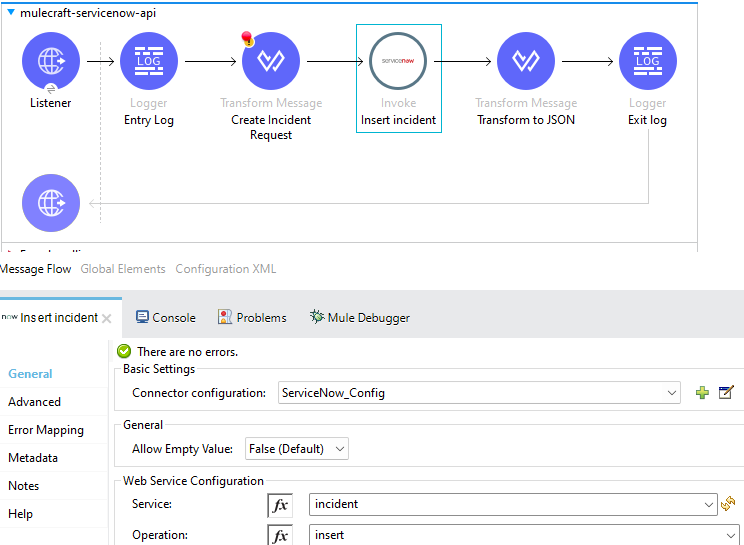Select Create Incident Request transform node
744x545 pixels.
point(270,61)
